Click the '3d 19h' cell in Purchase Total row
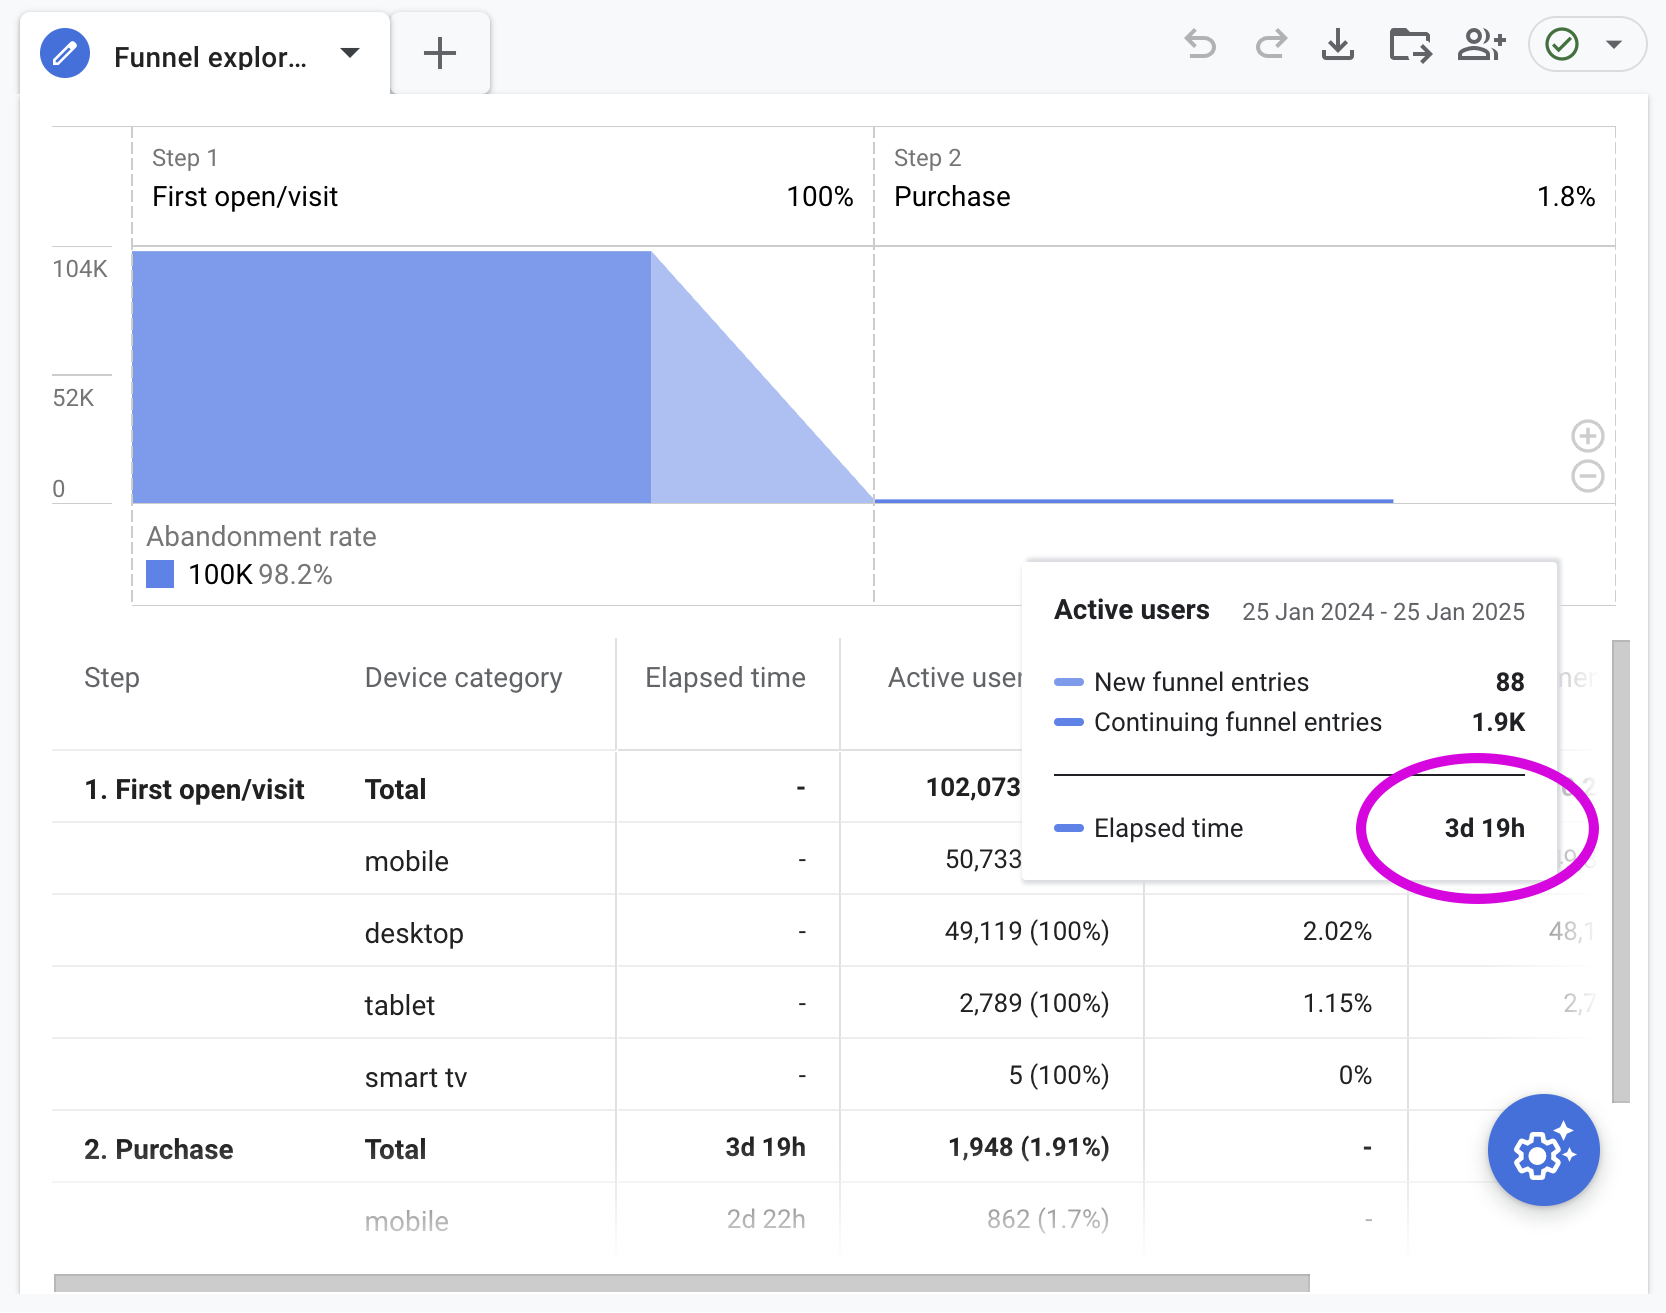The width and height of the screenshot is (1666, 1313). tap(765, 1148)
